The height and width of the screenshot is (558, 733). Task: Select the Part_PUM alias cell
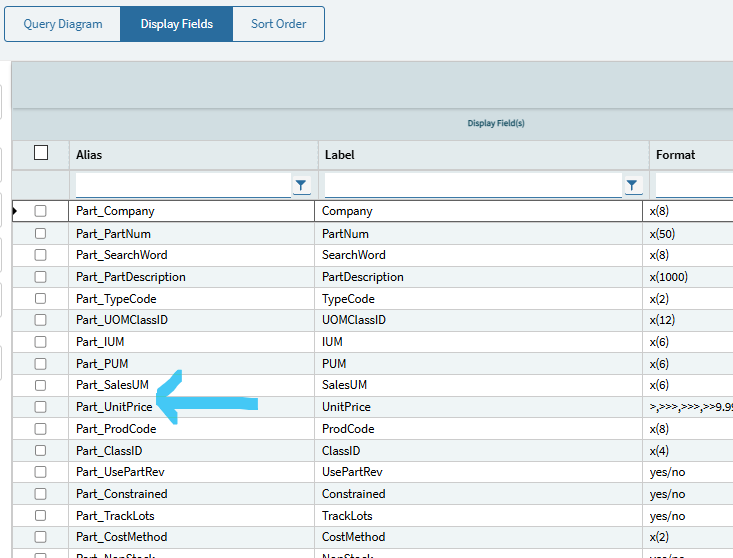tap(192, 364)
